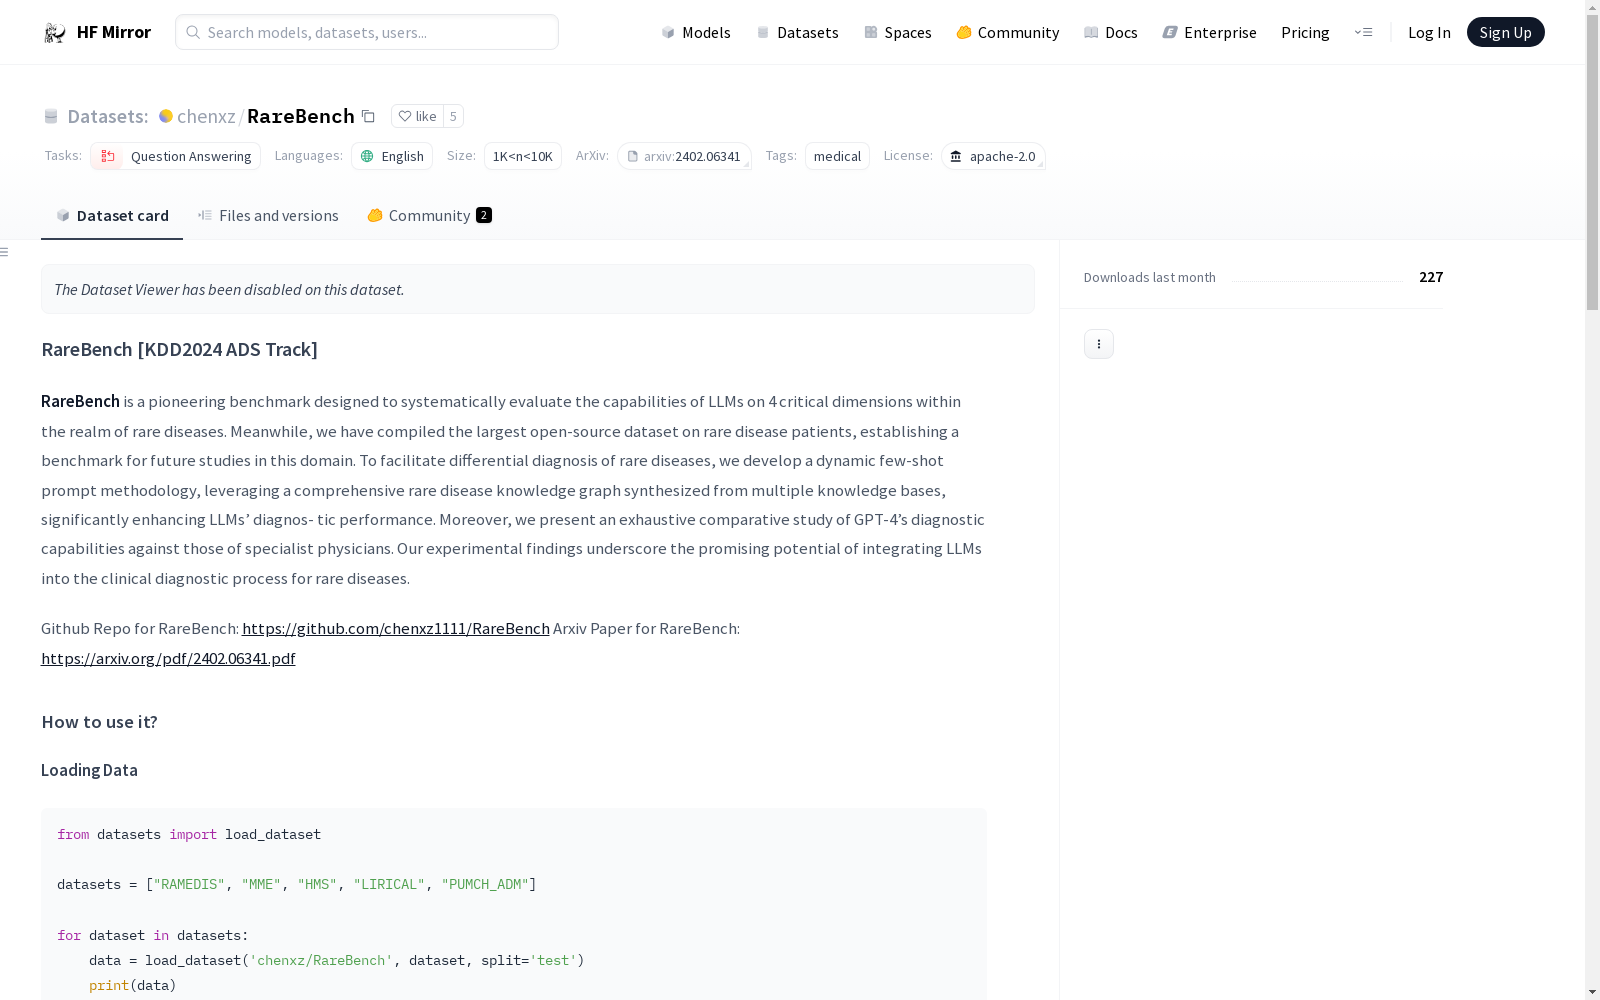Follow the github.com/chenxz1111/RareBench link
The height and width of the screenshot is (1000, 1600).
(396, 628)
